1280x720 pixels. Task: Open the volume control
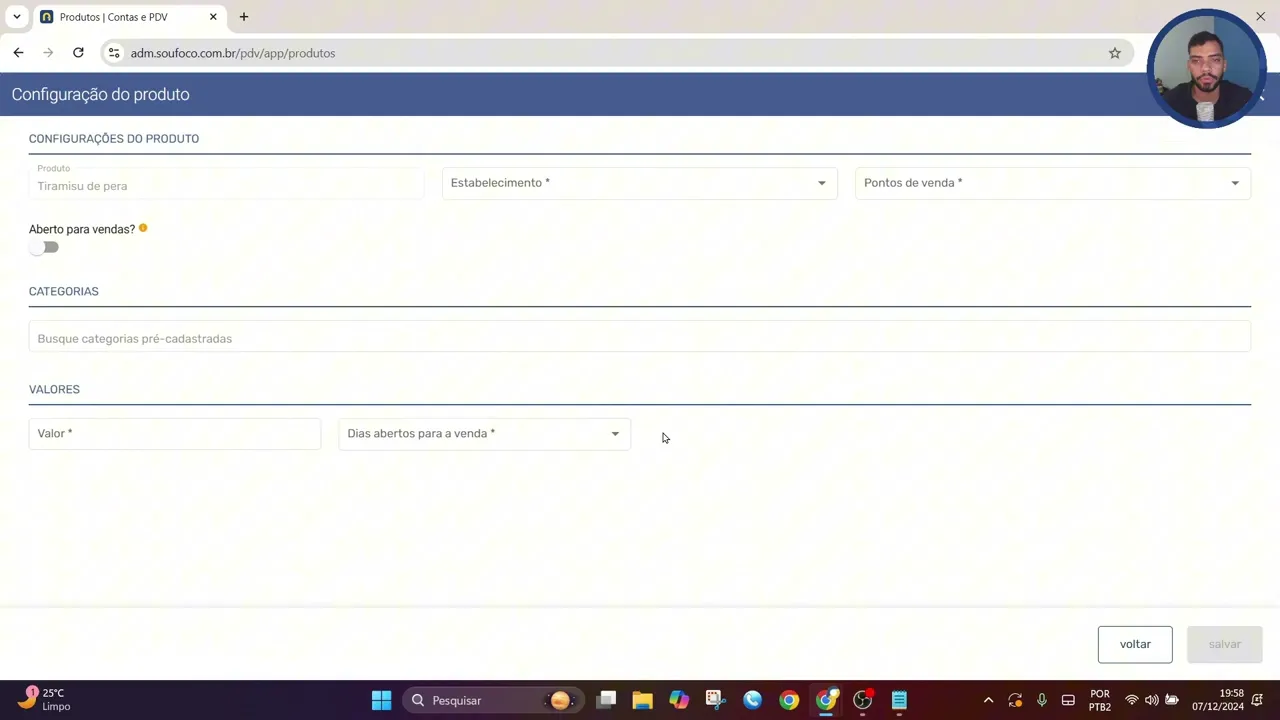point(1152,700)
